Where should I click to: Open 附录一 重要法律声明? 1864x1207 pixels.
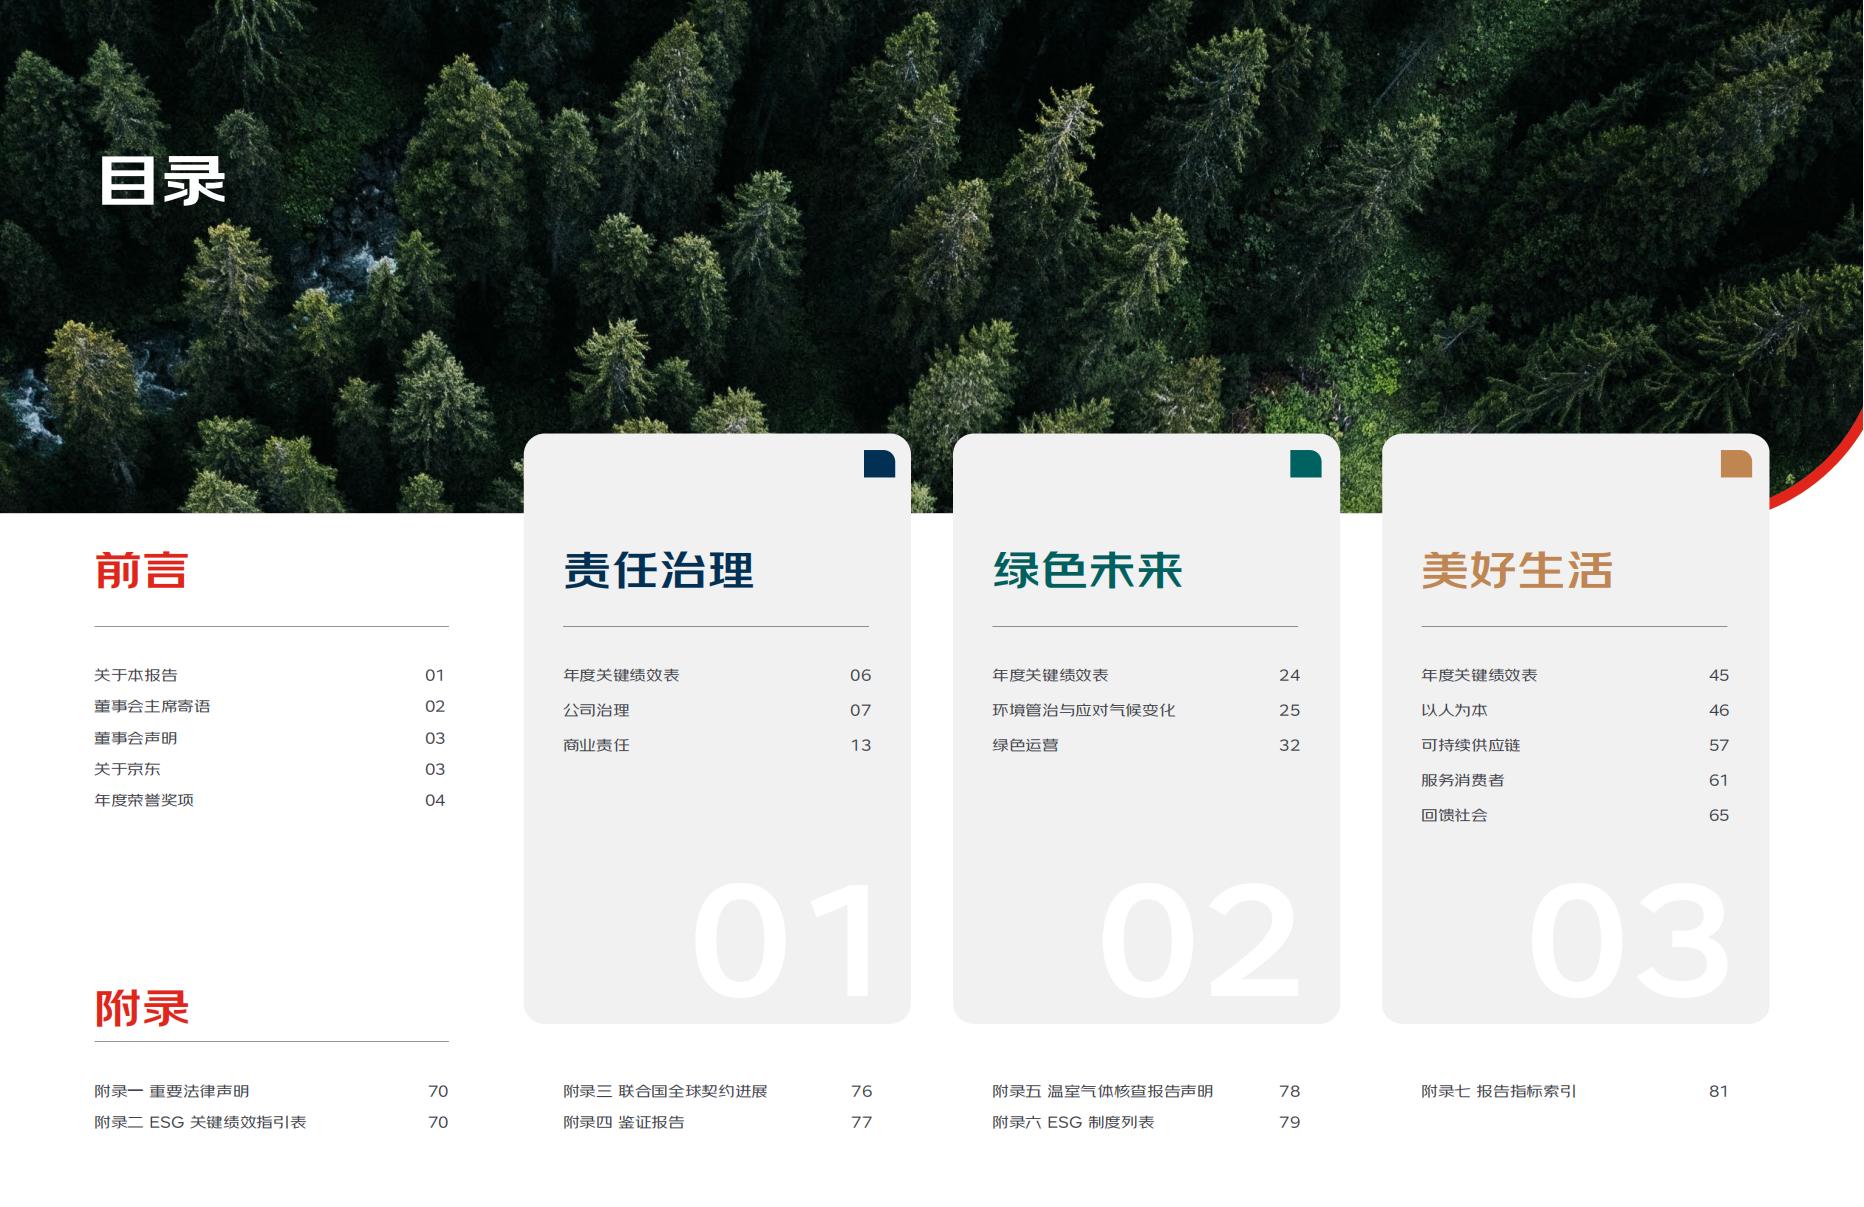(x=172, y=1091)
